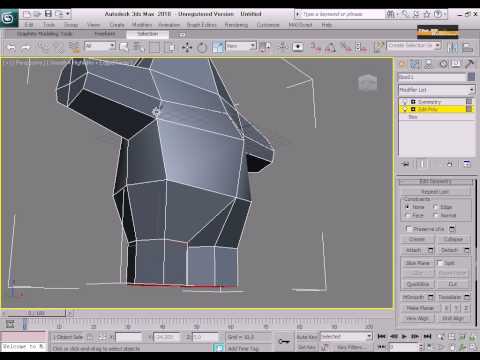Viewport: 480px width, 360px height.
Task: Click the Redo arrow in main toolbar
Action: 26,47
